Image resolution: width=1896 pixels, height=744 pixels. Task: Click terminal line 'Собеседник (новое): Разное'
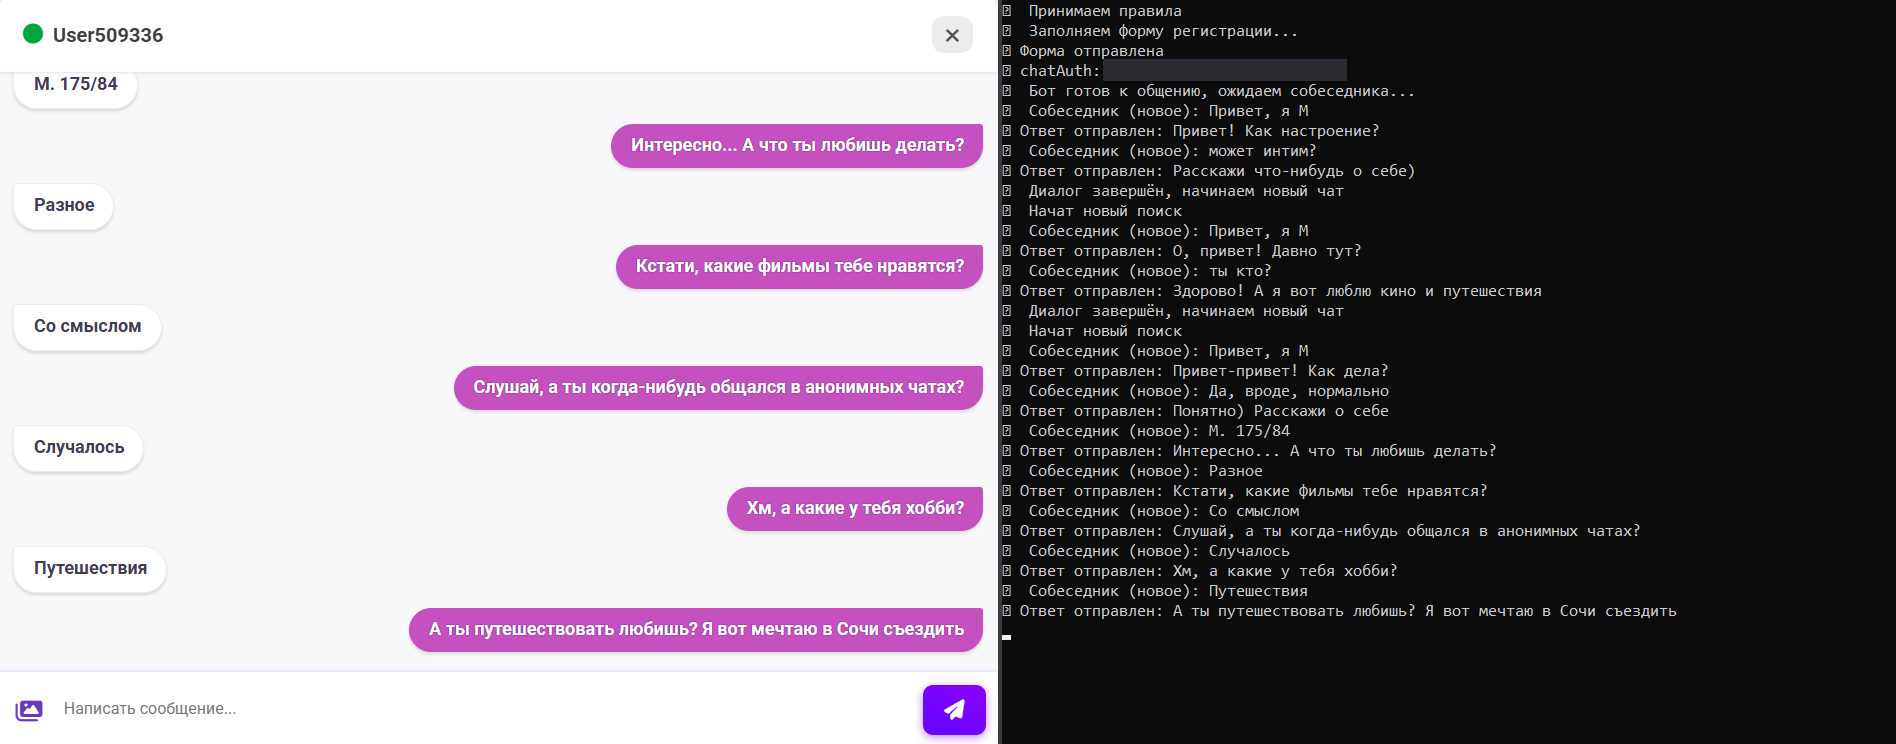tap(1133, 471)
